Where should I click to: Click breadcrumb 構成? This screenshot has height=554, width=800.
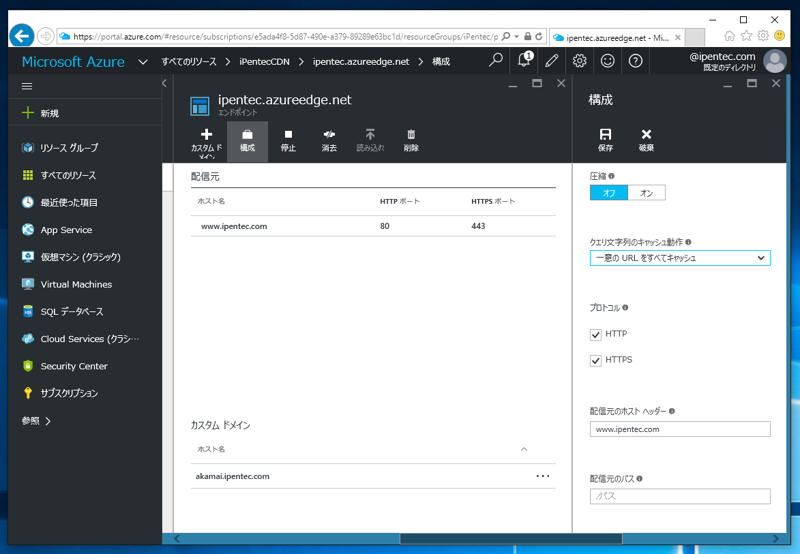point(441,62)
